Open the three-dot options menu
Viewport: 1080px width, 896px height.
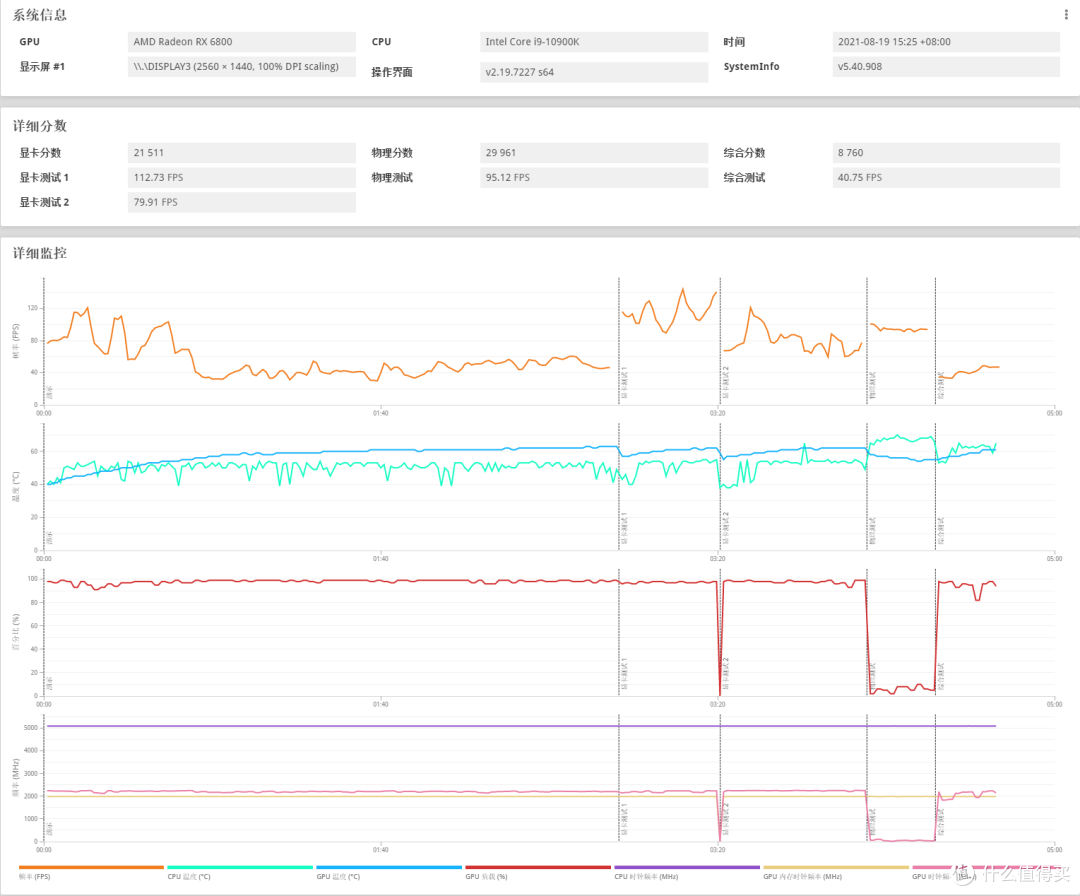pyautogui.click(x=1066, y=14)
